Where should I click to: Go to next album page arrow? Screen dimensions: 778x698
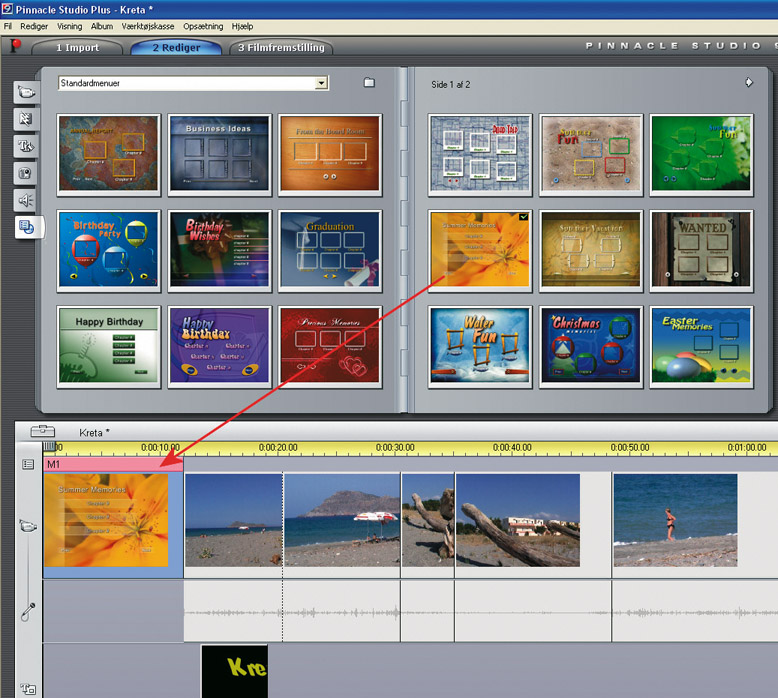748,83
